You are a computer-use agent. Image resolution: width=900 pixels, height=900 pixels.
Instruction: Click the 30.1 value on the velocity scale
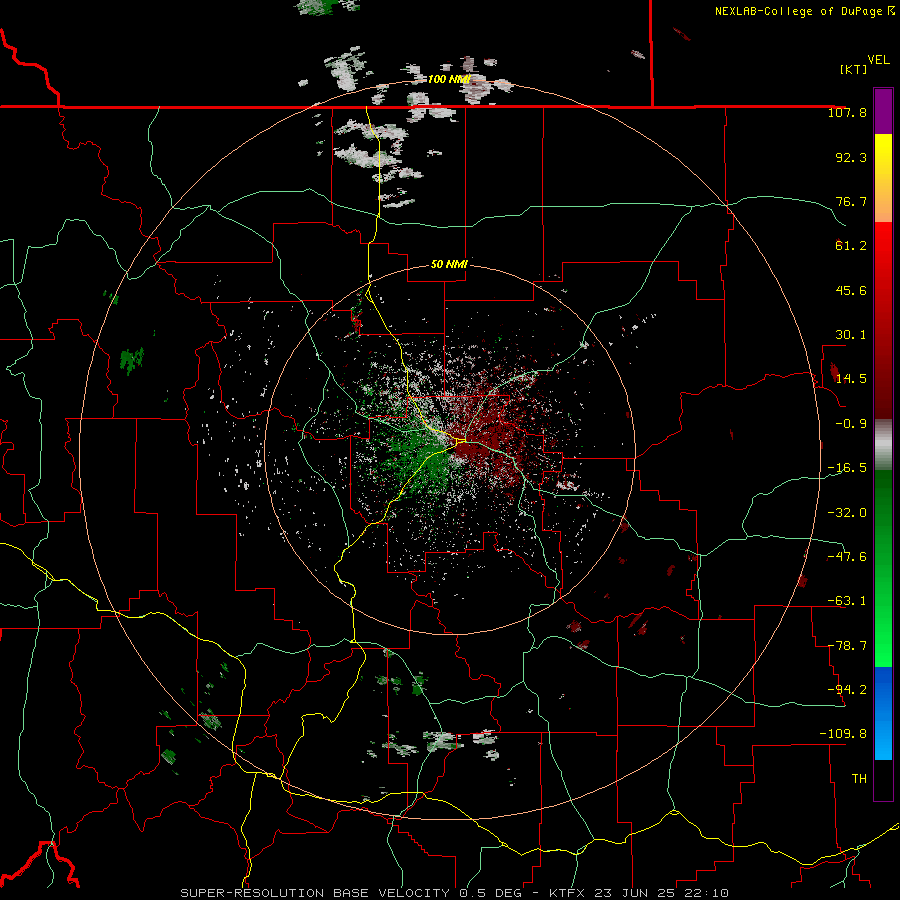pyautogui.click(x=851, y=335)
